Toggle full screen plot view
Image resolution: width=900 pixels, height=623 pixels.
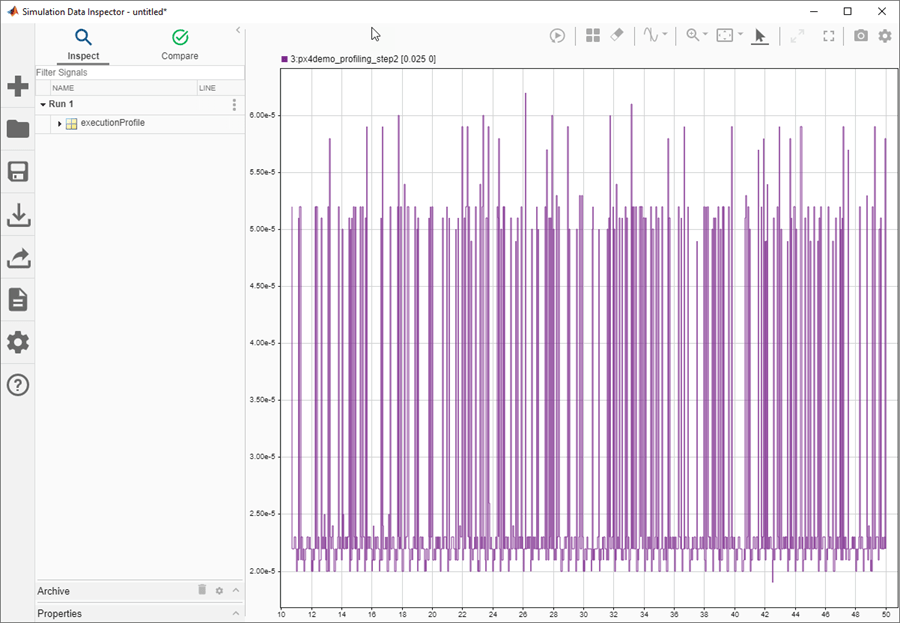829,35
